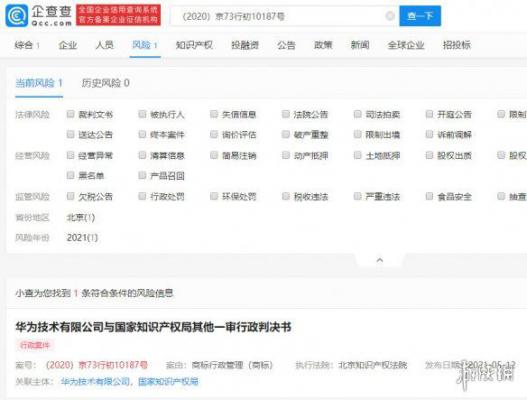The width and height of the screenshot is (527, 400).
Task: Filter by province 北京(1)
Action: (x=81, y=217)
